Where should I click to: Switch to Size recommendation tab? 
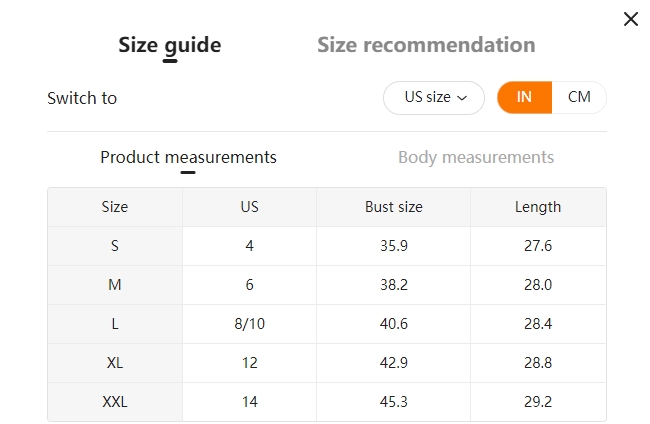pos(426,45)
